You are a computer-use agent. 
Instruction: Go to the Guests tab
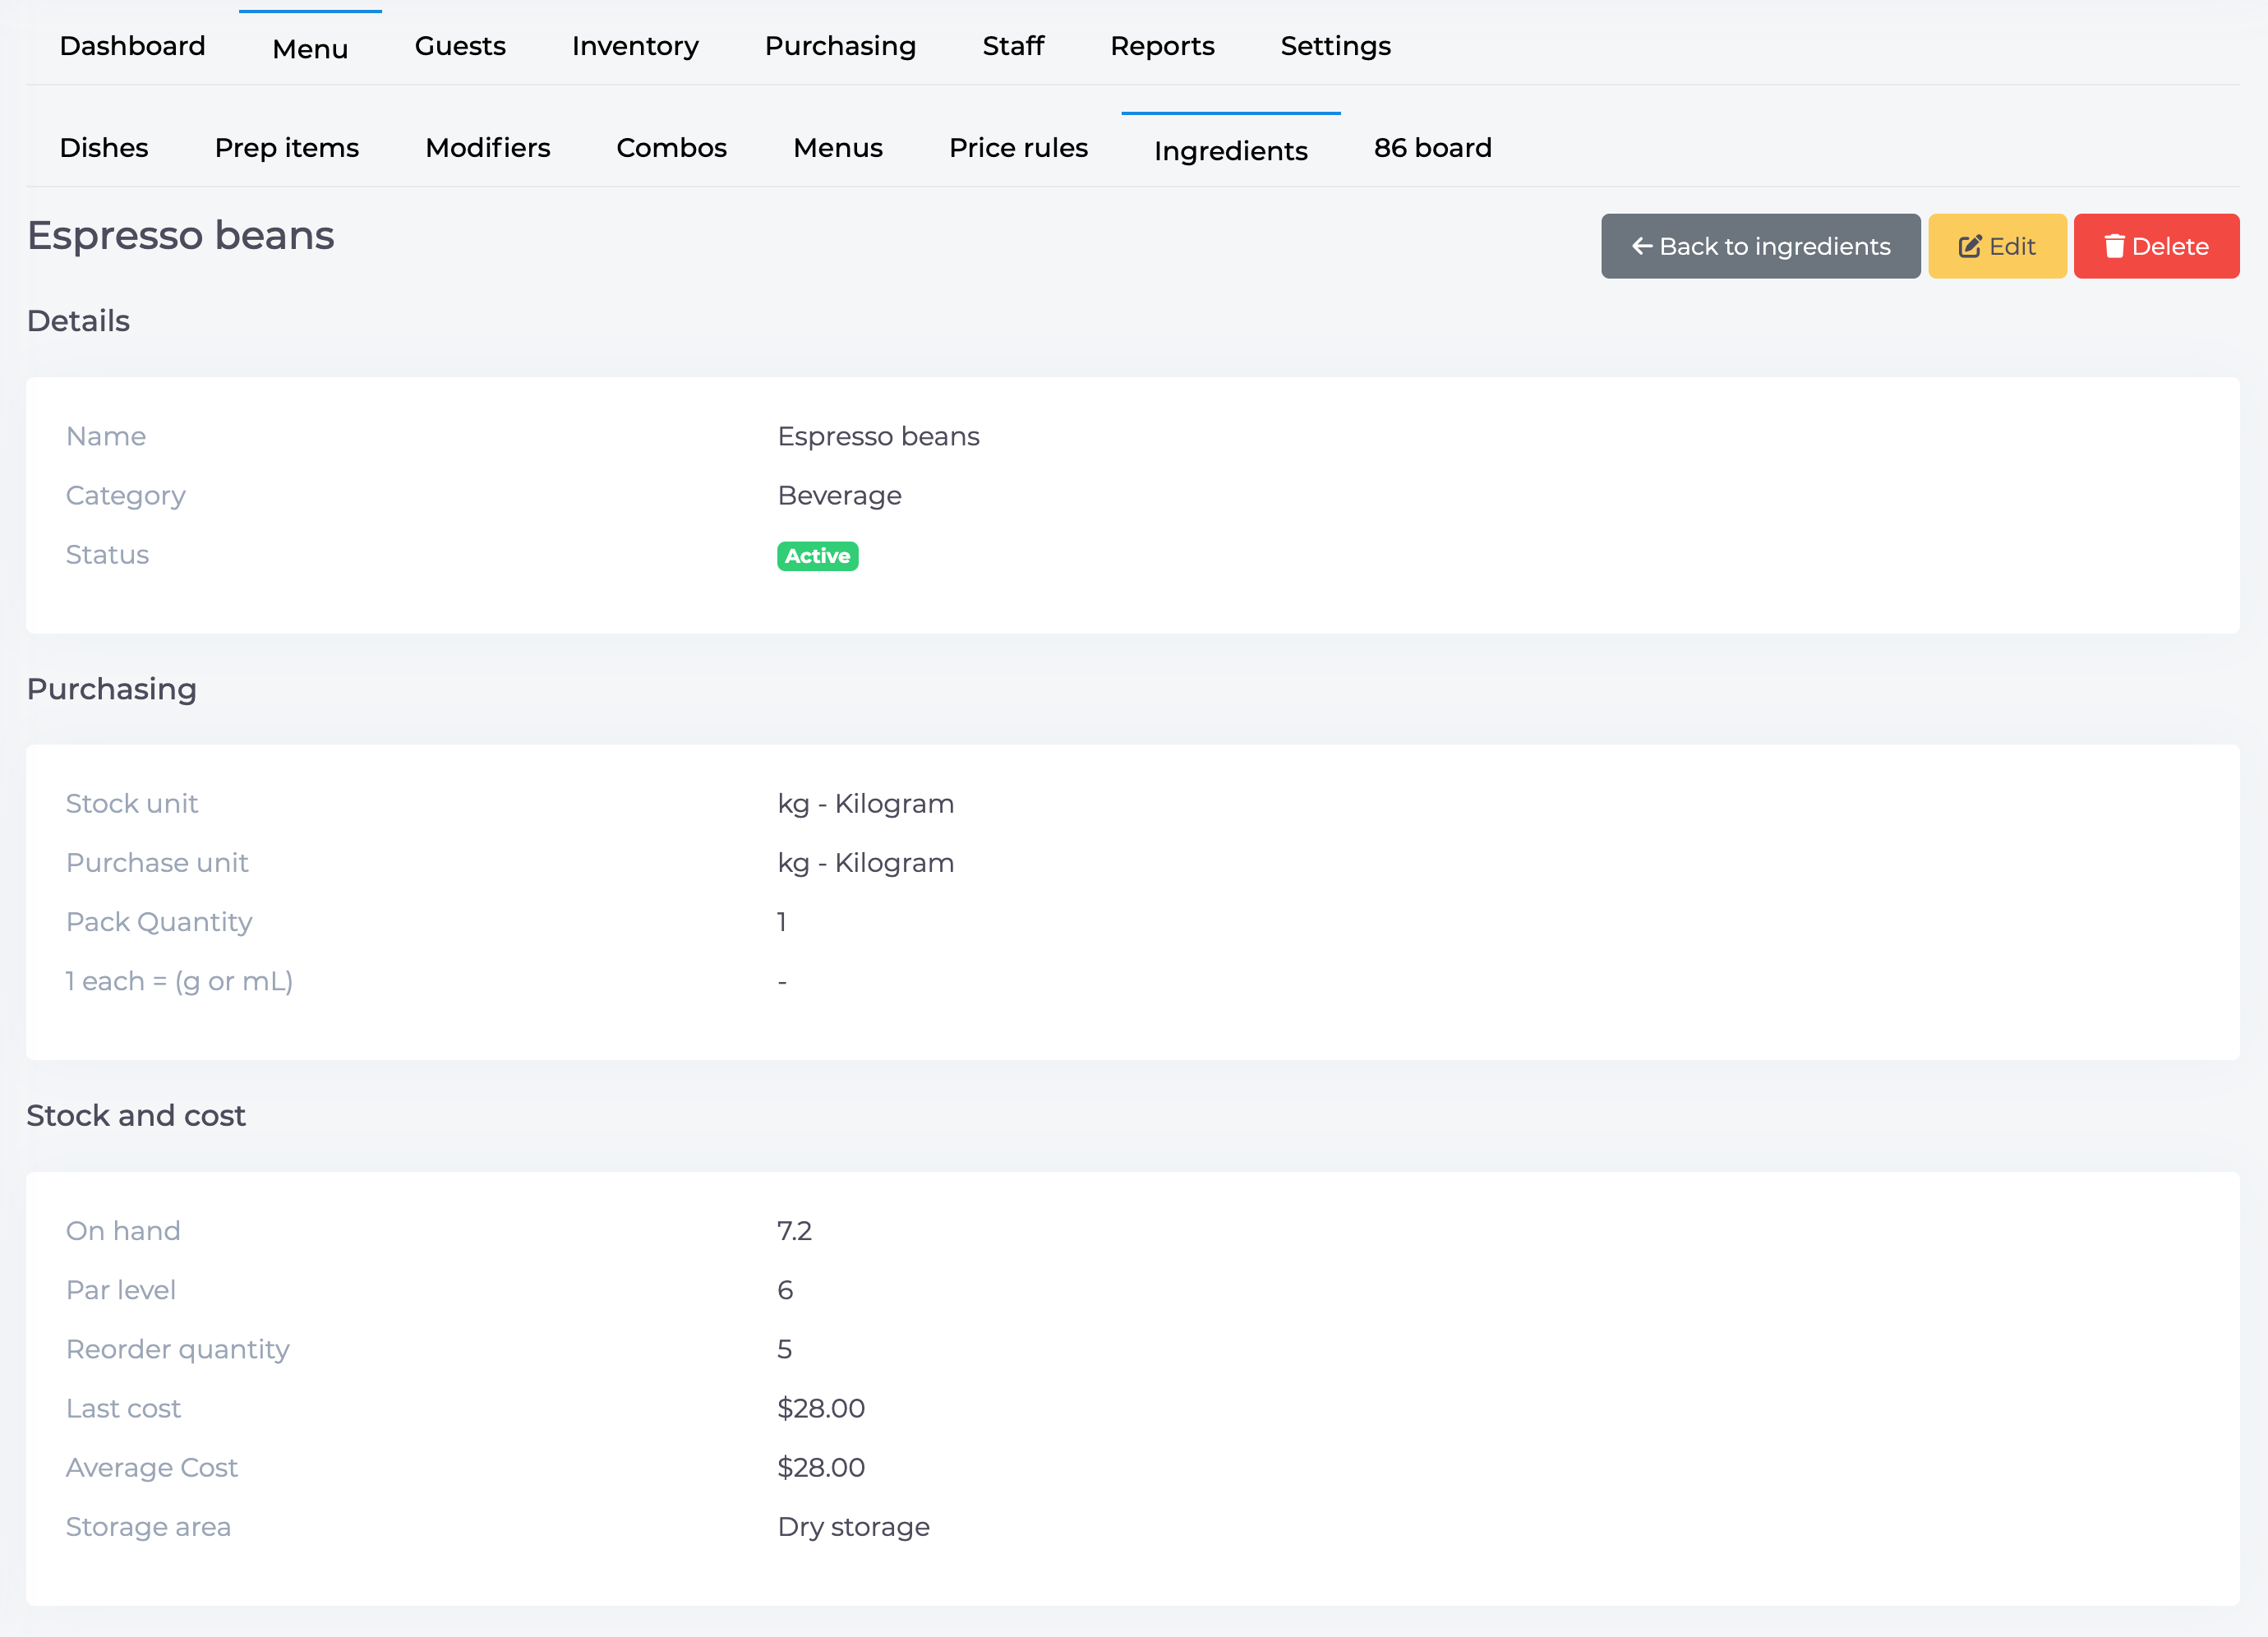pos(460,46)
